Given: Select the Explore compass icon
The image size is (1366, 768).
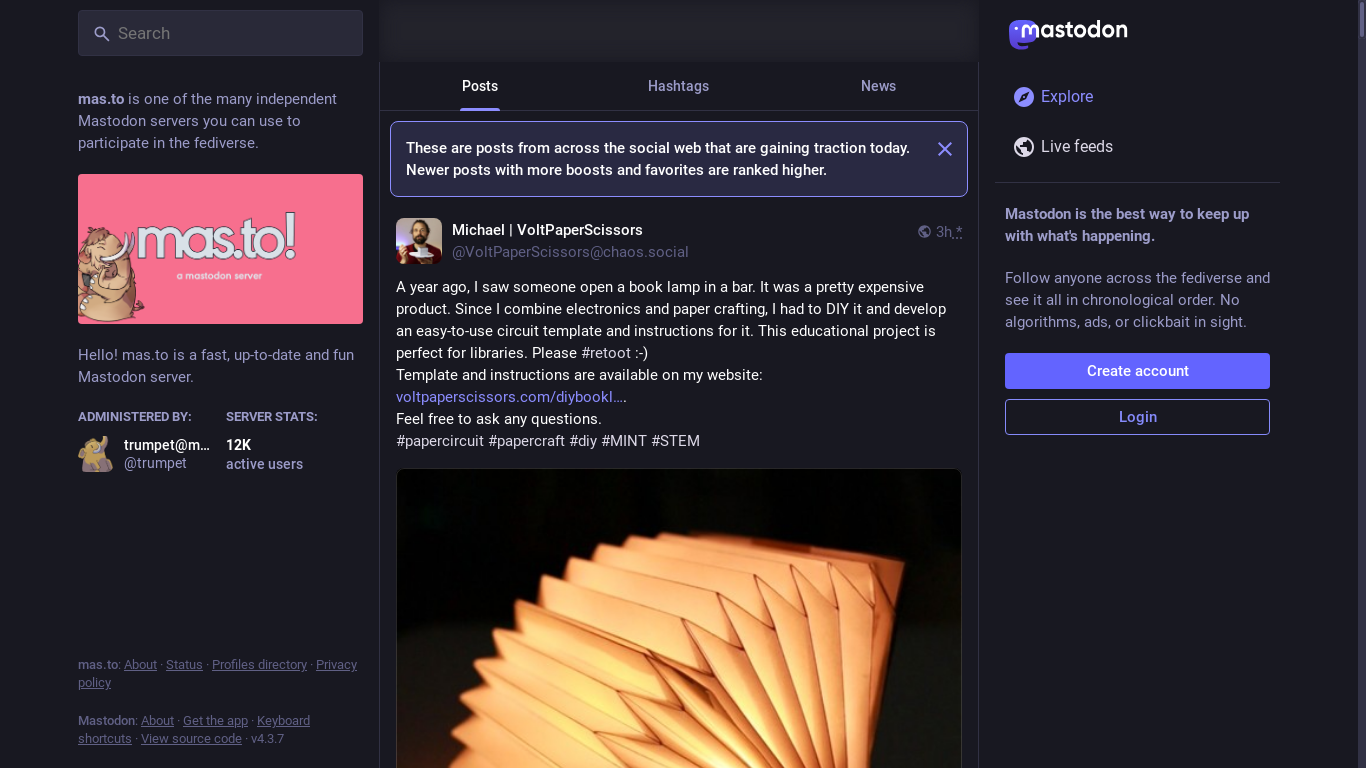Looking at the screenshot, I should point(1023,97).
